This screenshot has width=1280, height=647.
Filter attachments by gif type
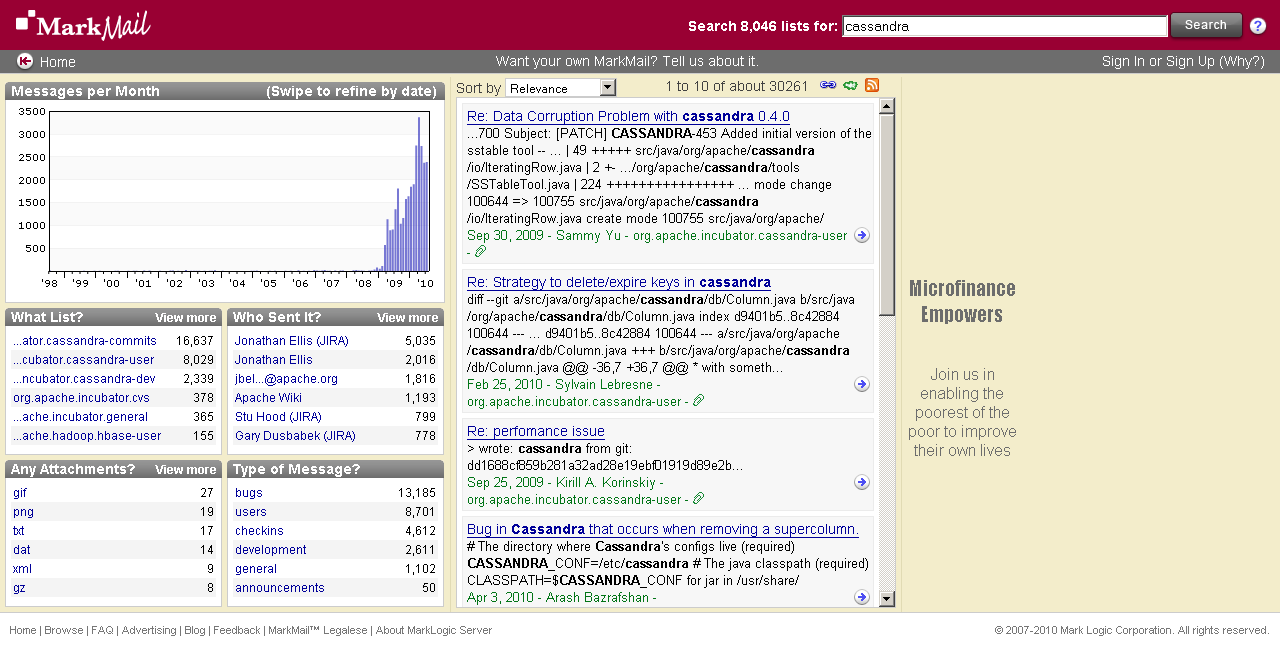[20, 493]
